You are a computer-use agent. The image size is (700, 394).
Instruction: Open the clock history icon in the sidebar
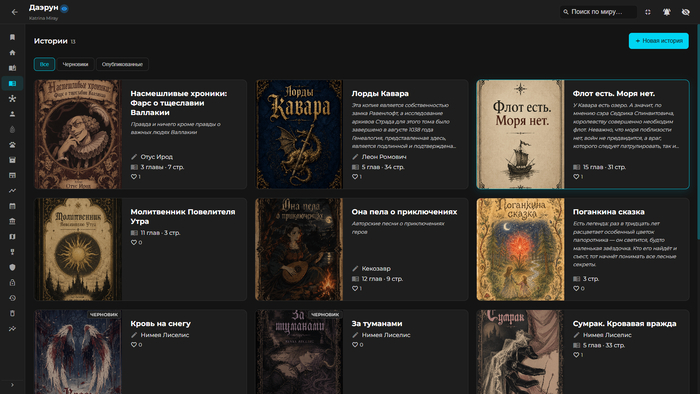12,298
